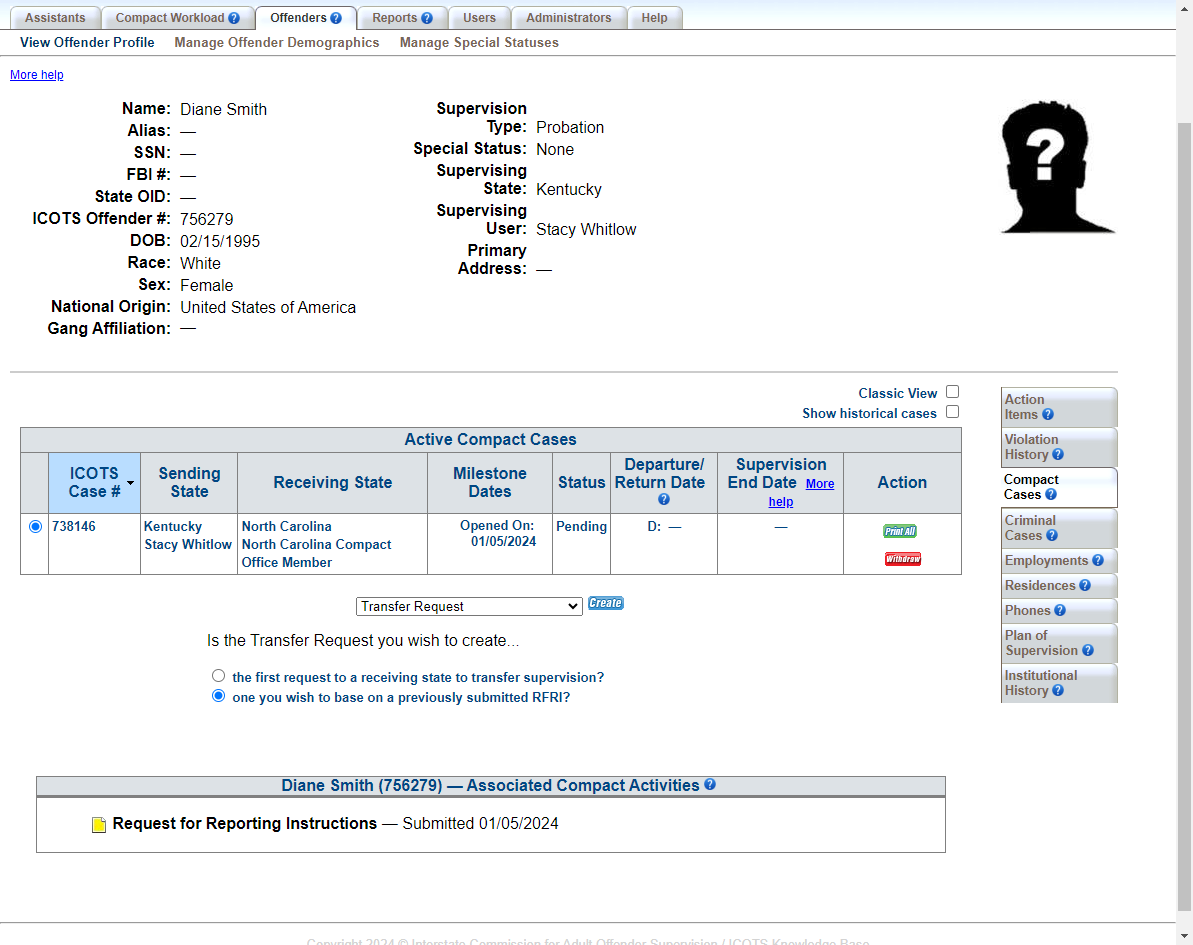Image resolution: width=1193 pixels, height=945 pixels.
Task: Click Request for Reporting Instructions activity
Action: 244,824
